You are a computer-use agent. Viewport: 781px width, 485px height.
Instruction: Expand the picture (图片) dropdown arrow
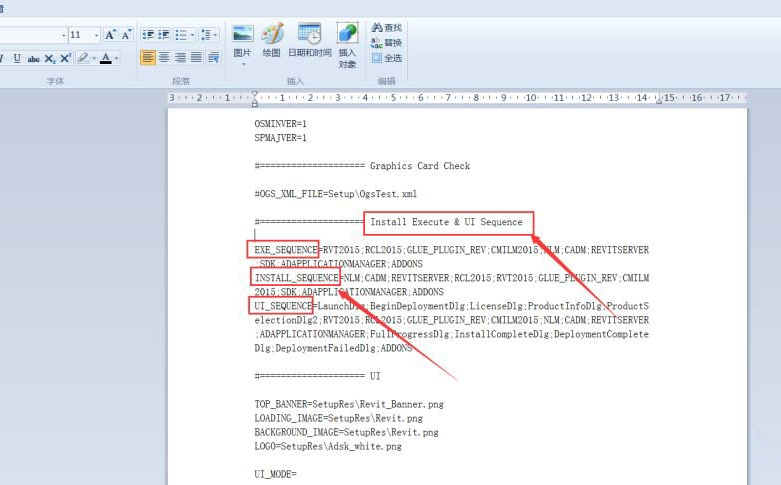pos(243,64)
